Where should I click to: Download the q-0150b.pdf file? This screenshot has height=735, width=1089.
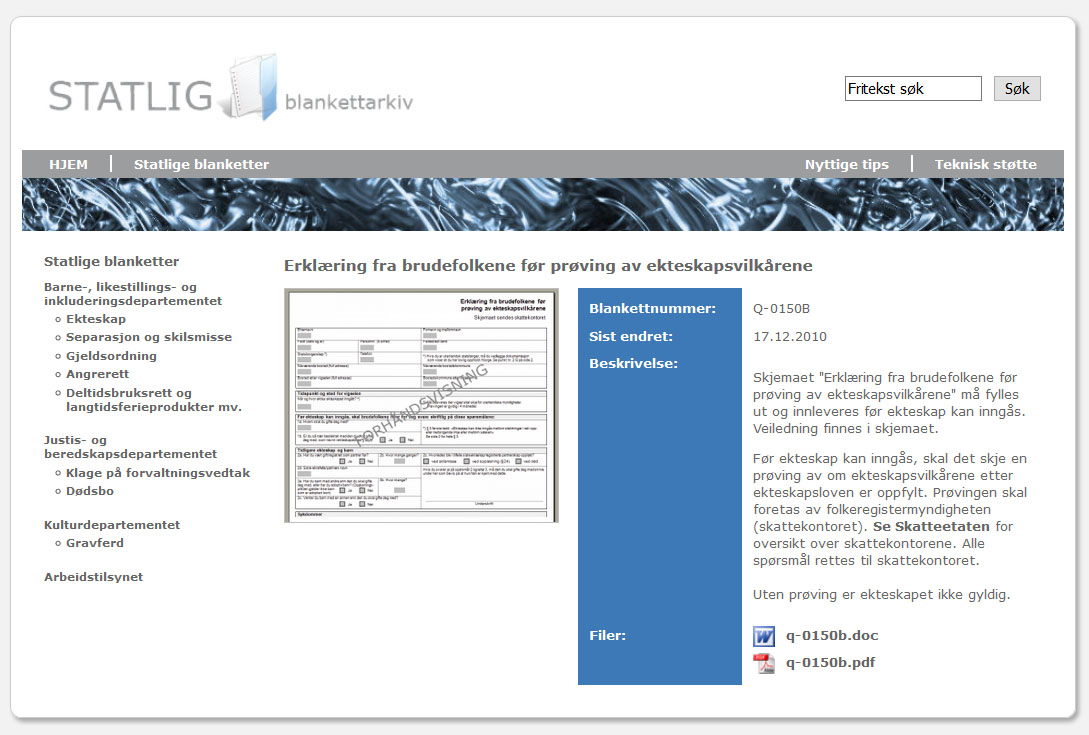point(830,662)
